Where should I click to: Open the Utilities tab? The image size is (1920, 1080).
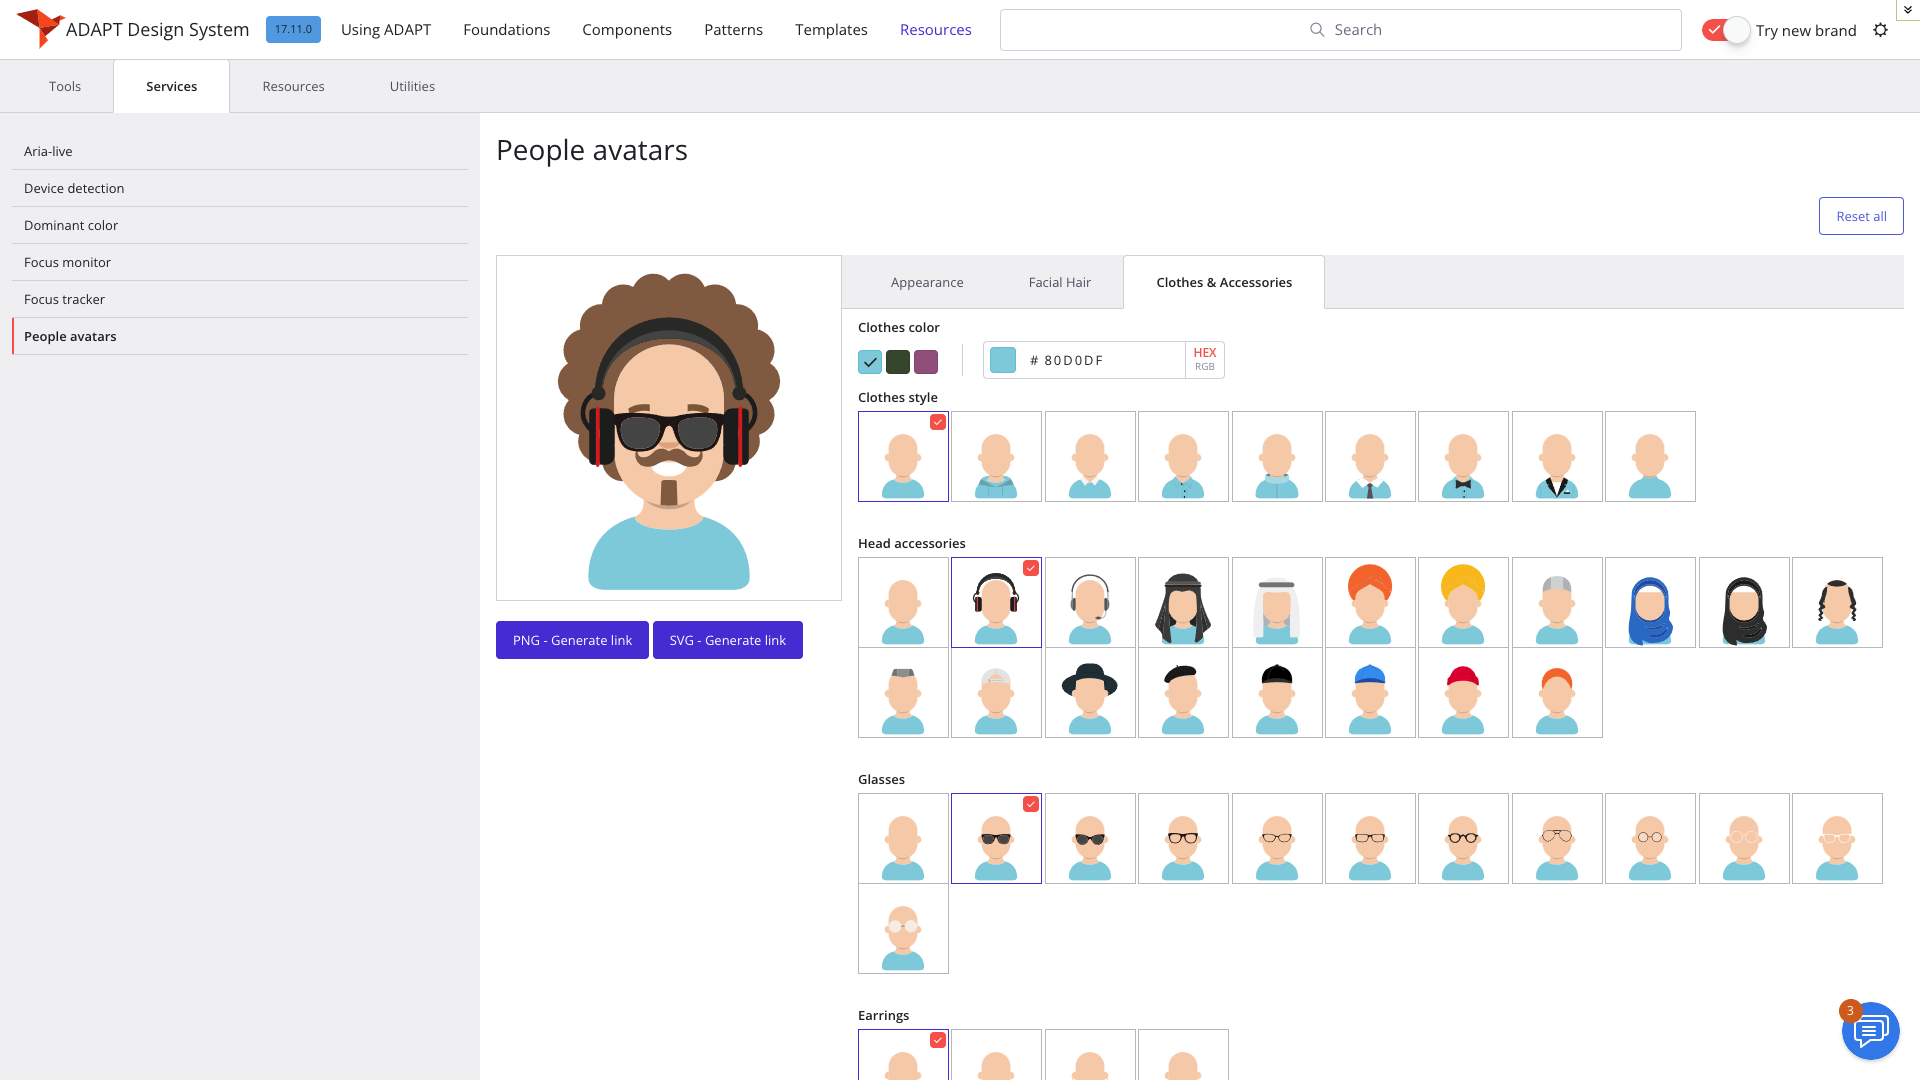(x=412, y=87)
